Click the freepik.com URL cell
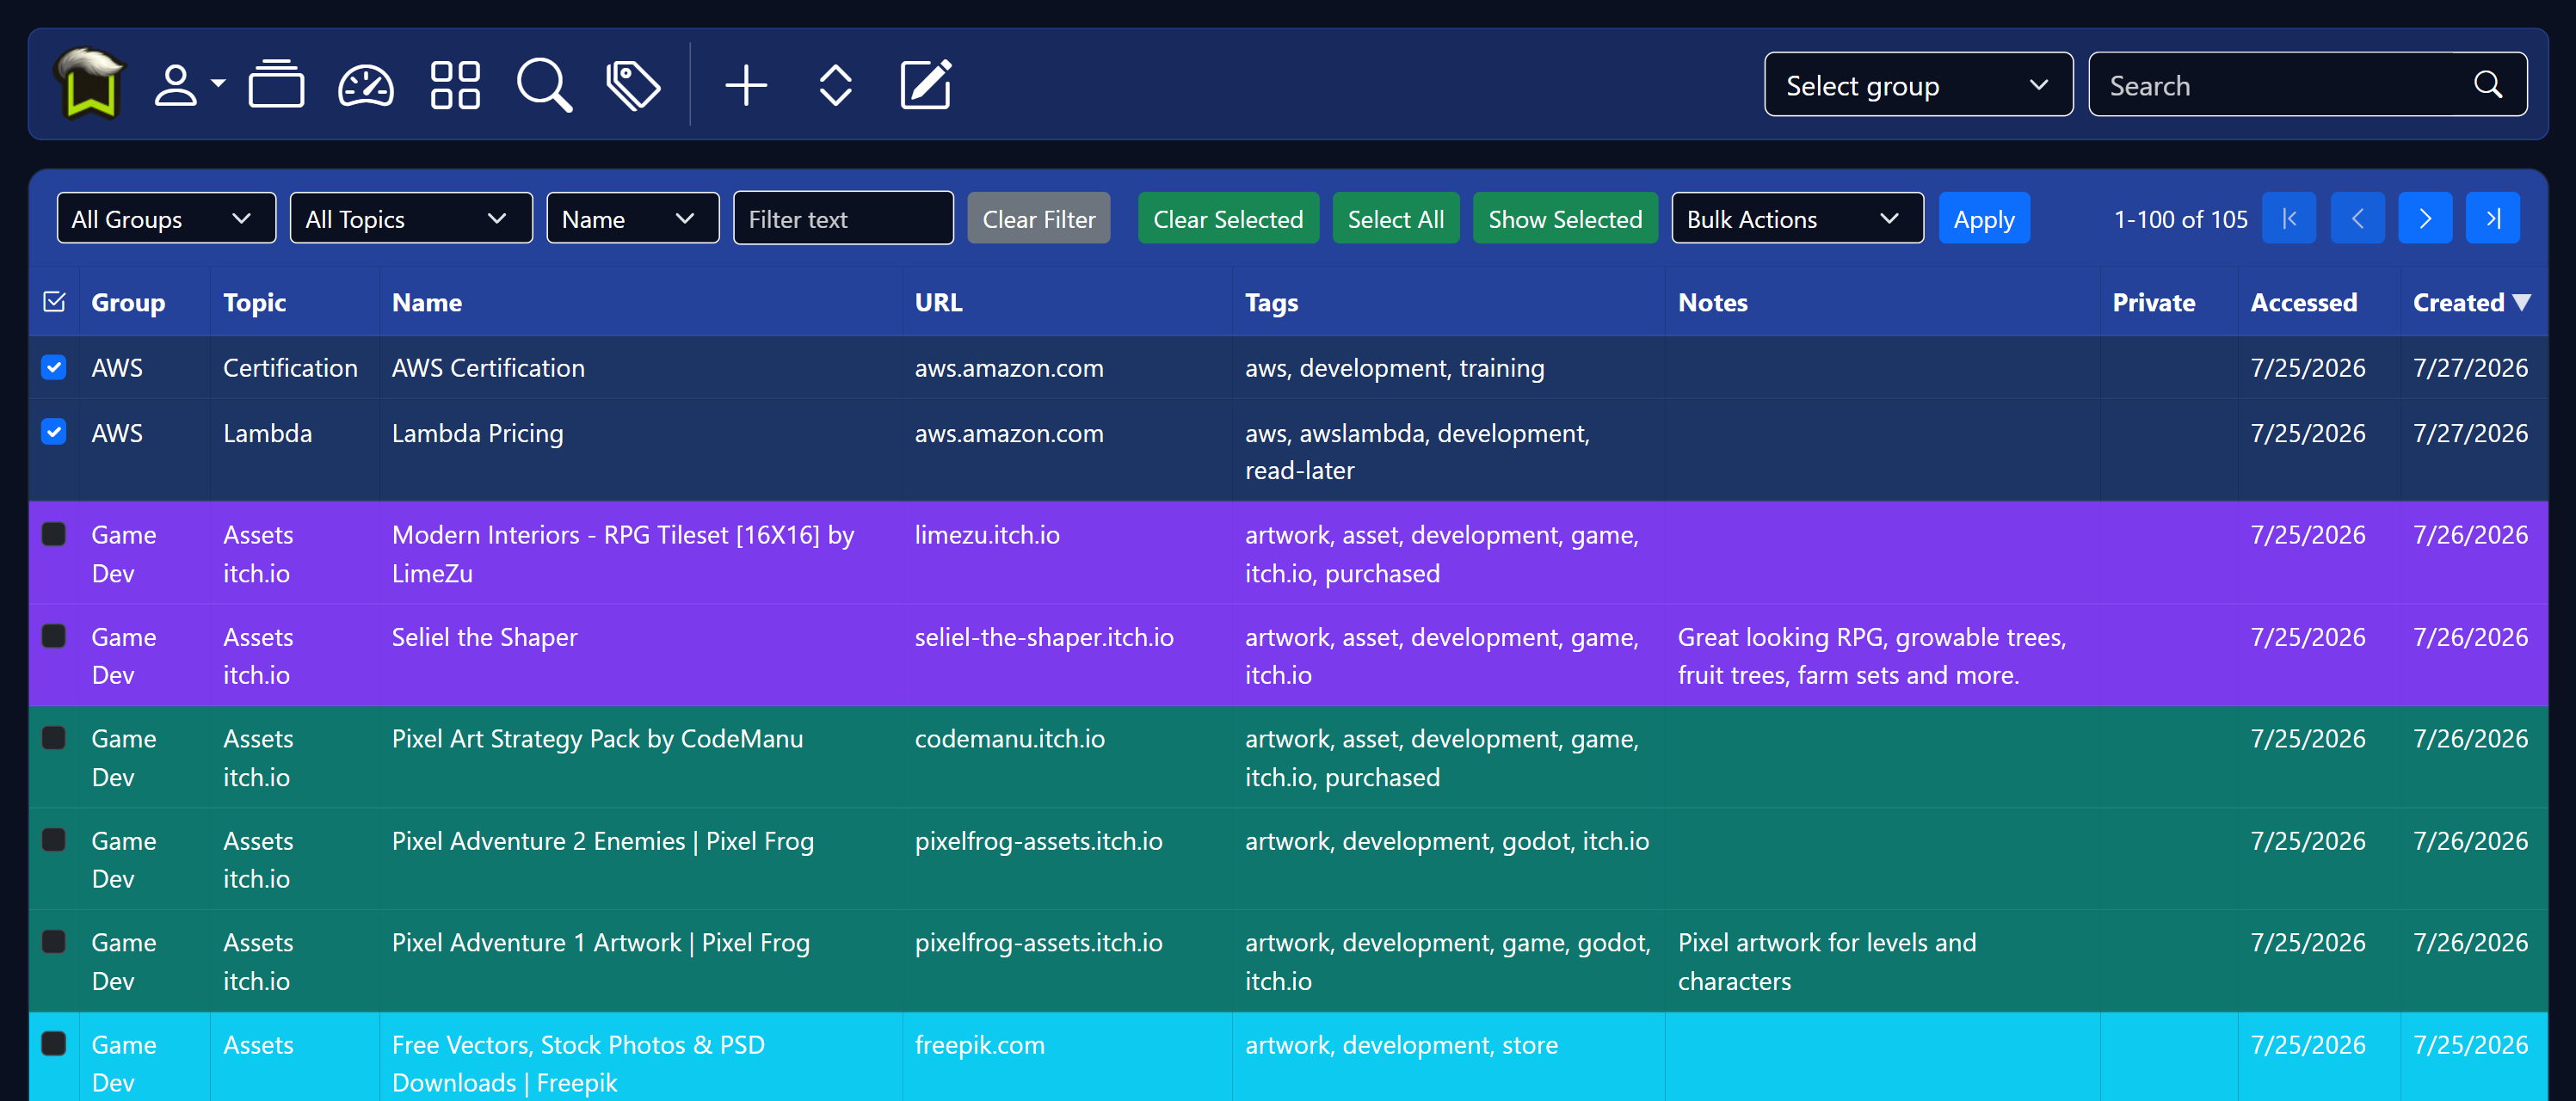Viewport: 2576px width, 1101px height. [x=979, y=1044]
